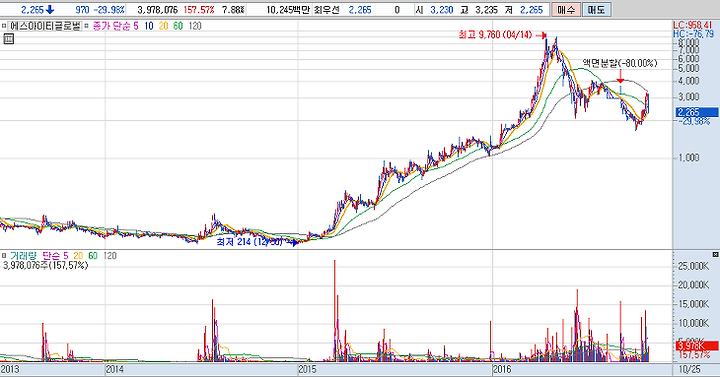Viewport: 720px width, 377px height.
Task: Select the 종가 단순 moving average label
Action: tap(112, 27)
